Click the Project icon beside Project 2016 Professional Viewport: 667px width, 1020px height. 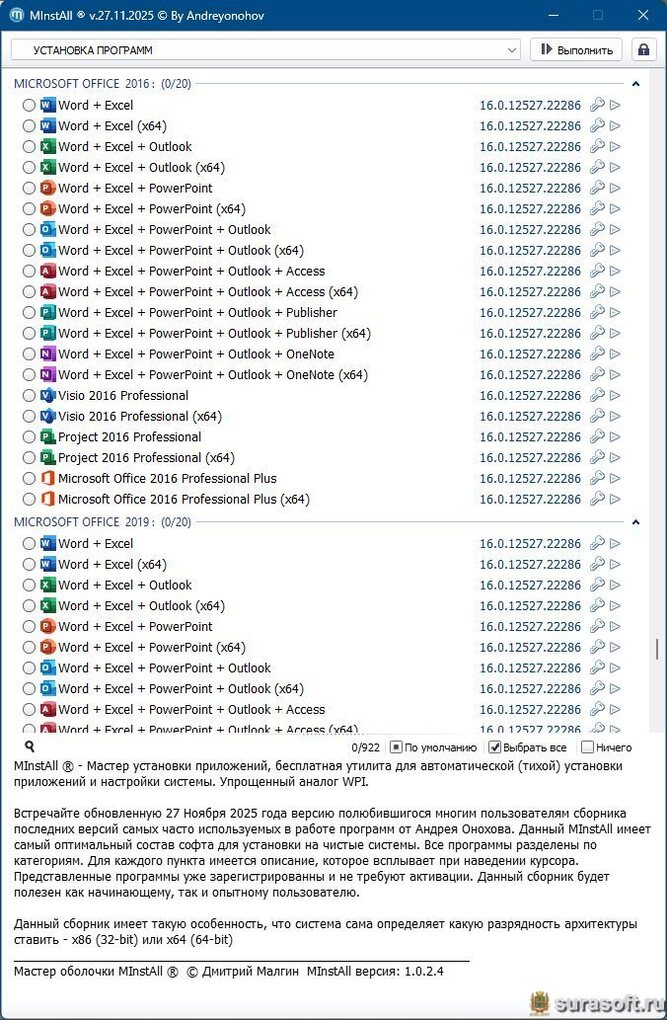[x=48, y=437]
